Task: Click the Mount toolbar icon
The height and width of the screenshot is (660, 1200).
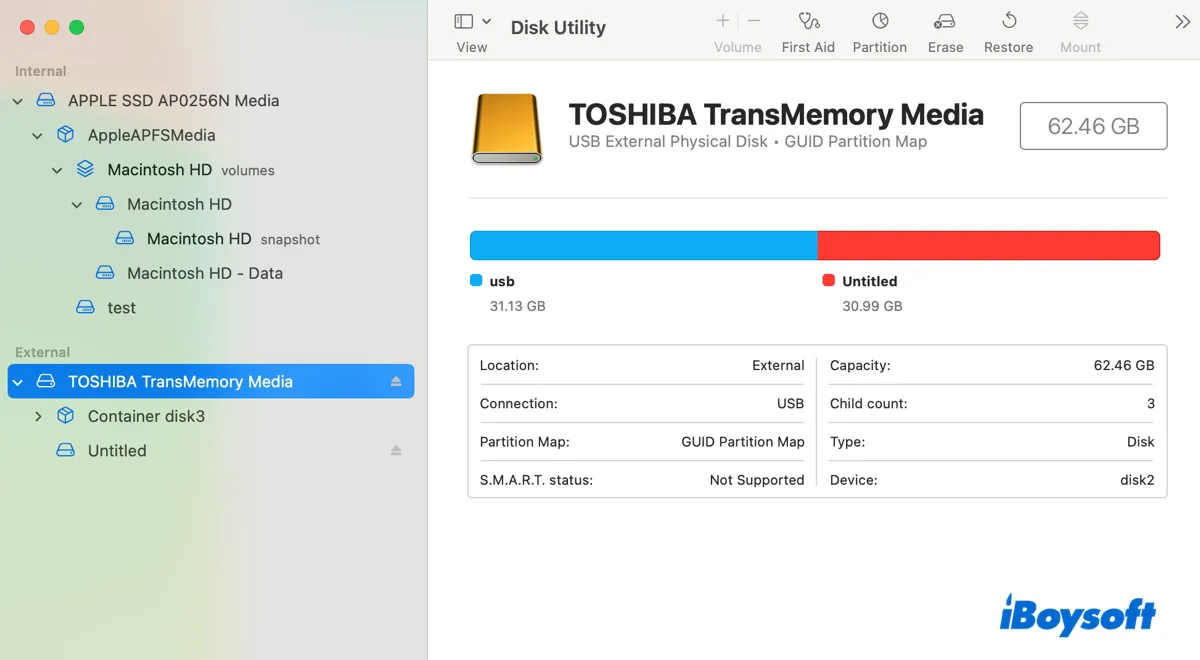Action: tap(1080, 21)
